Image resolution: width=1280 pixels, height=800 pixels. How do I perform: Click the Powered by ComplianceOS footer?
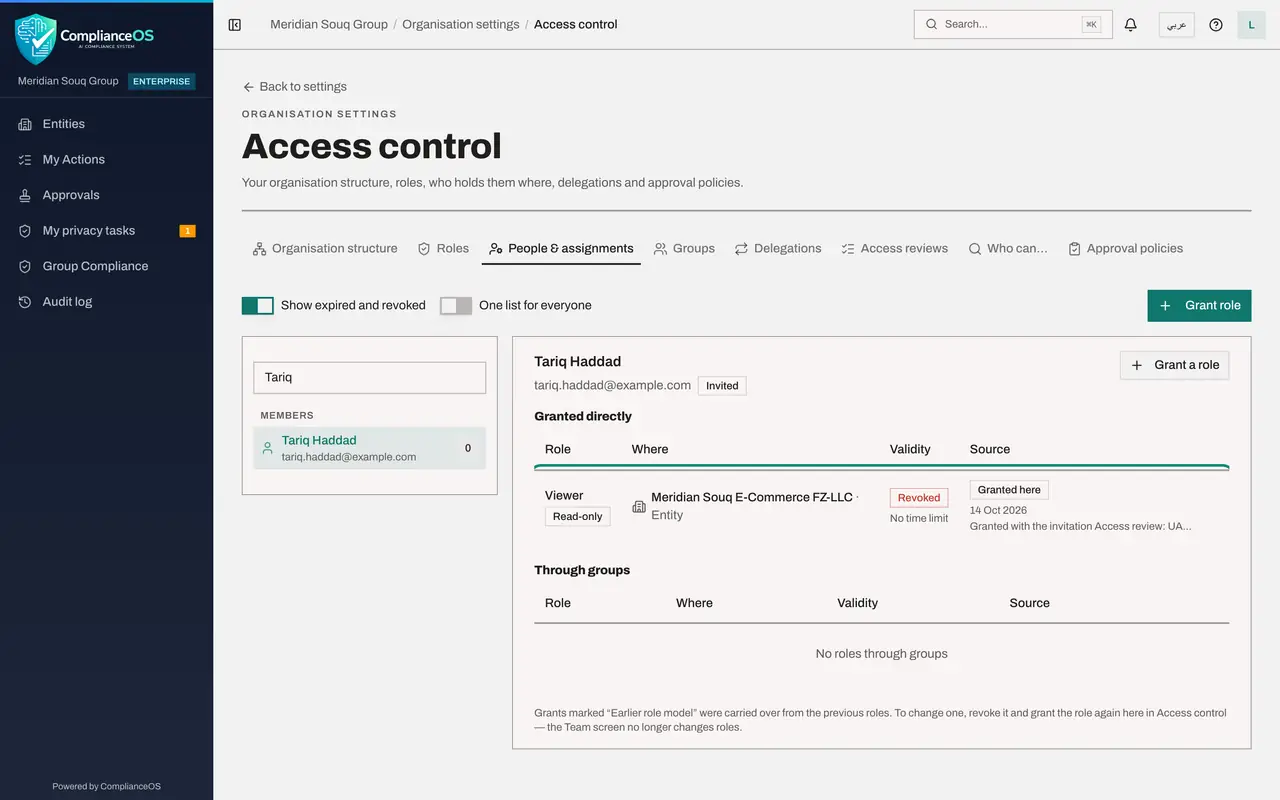[x=106, y=786]
